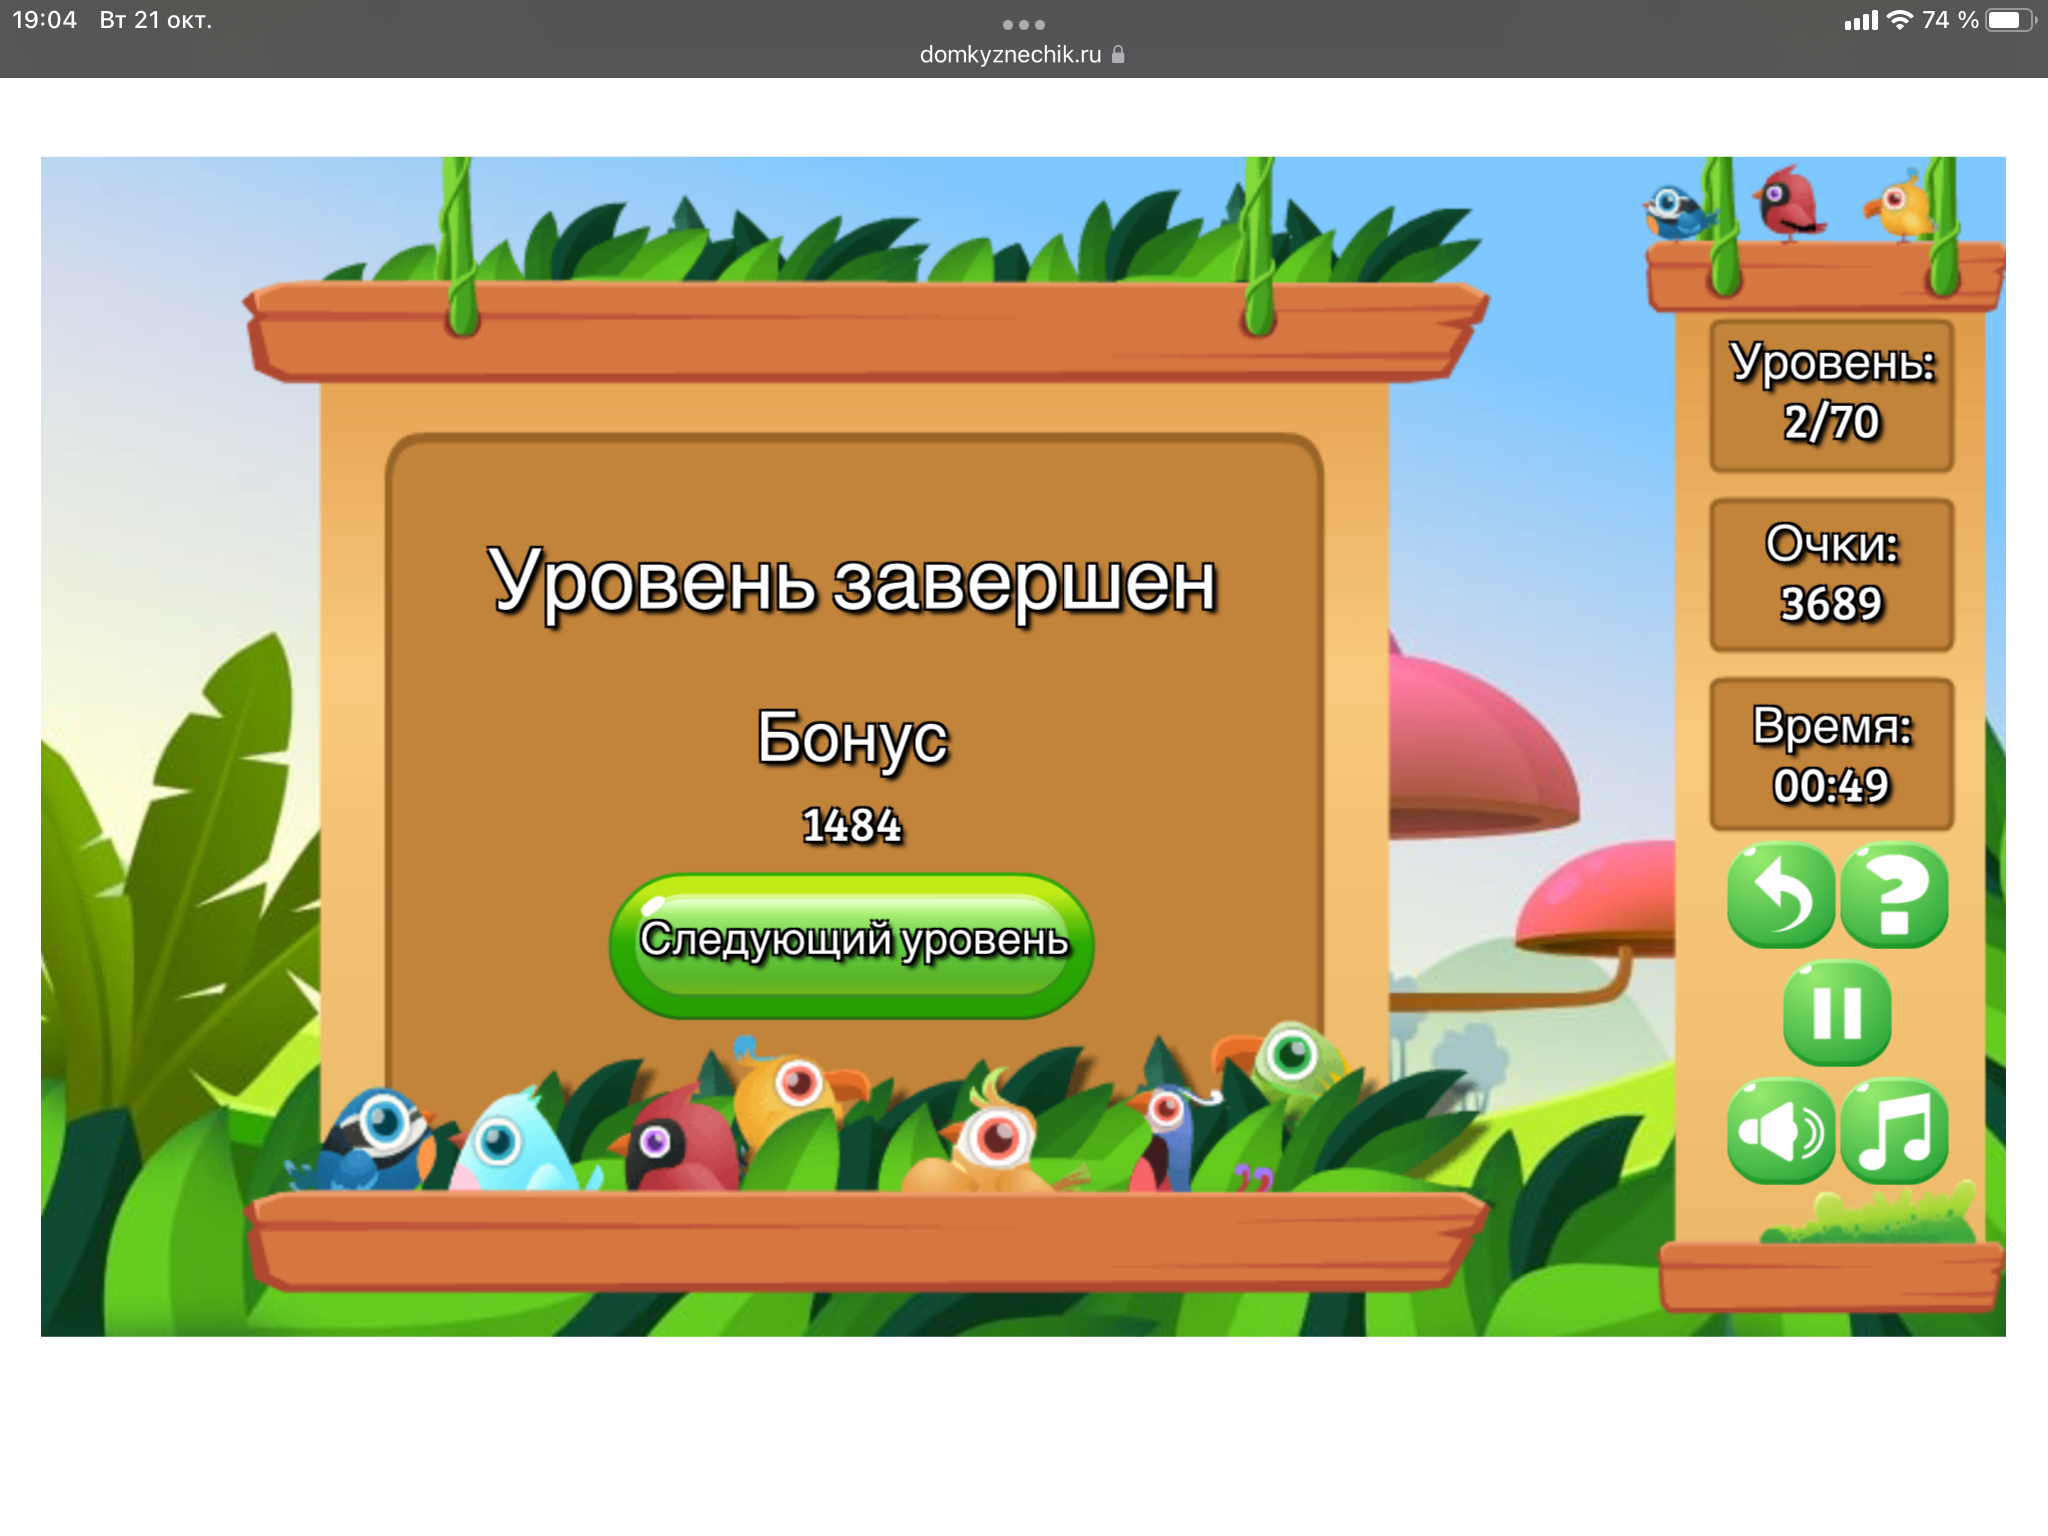
Task: Open help with question mark button
Action: point(1894,896)
